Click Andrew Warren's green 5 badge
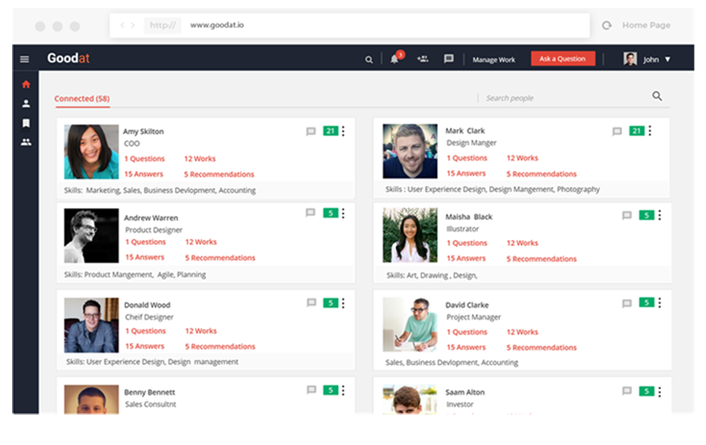706x445 pixels. coord(330,213)
